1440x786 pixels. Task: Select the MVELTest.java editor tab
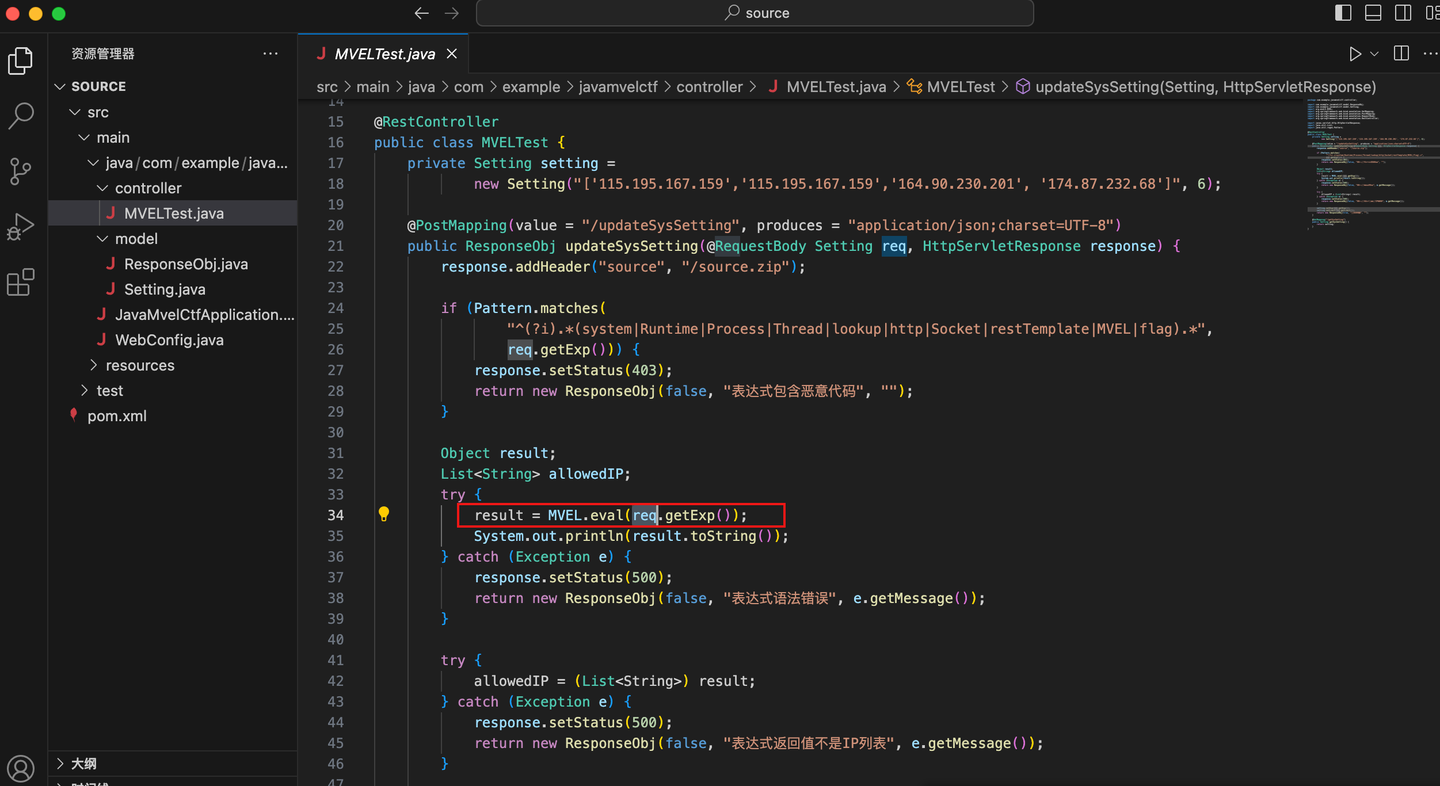383,53
